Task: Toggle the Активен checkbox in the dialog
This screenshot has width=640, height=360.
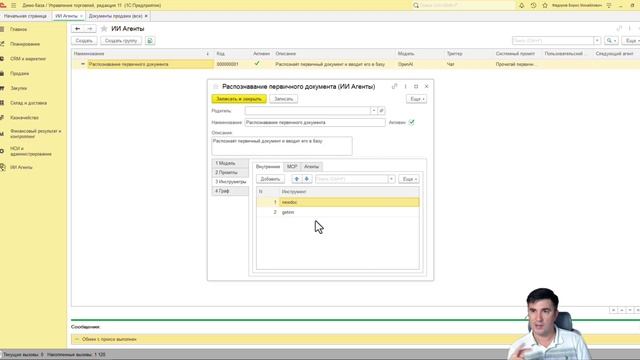Action: (x=411, y=122)
